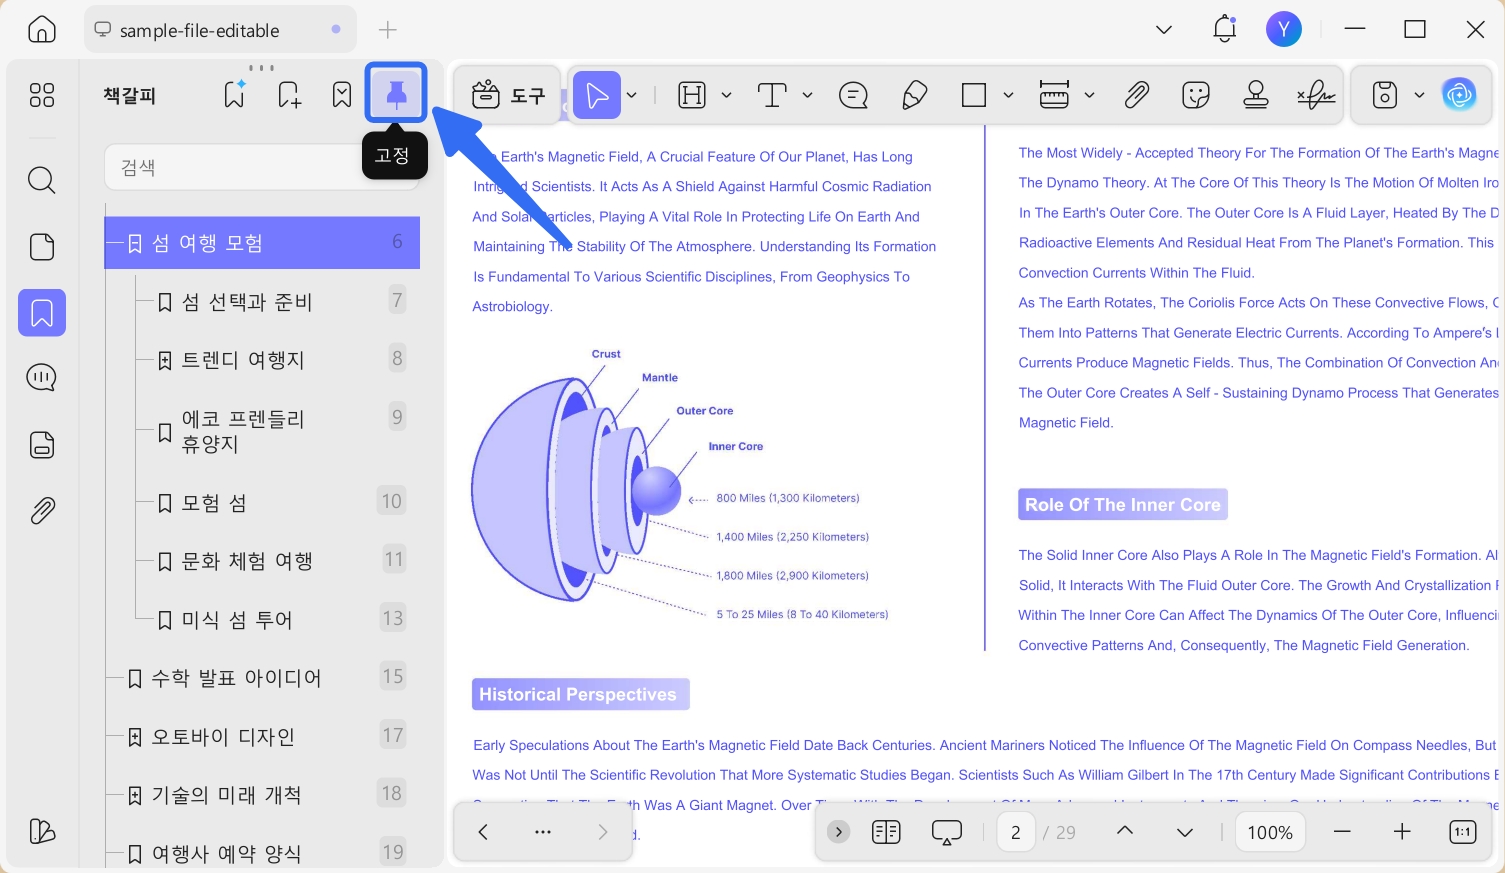Screen dimensions: 1505x873
Task: Open the AI assistant icon
Action: (x=1459, y=95)
